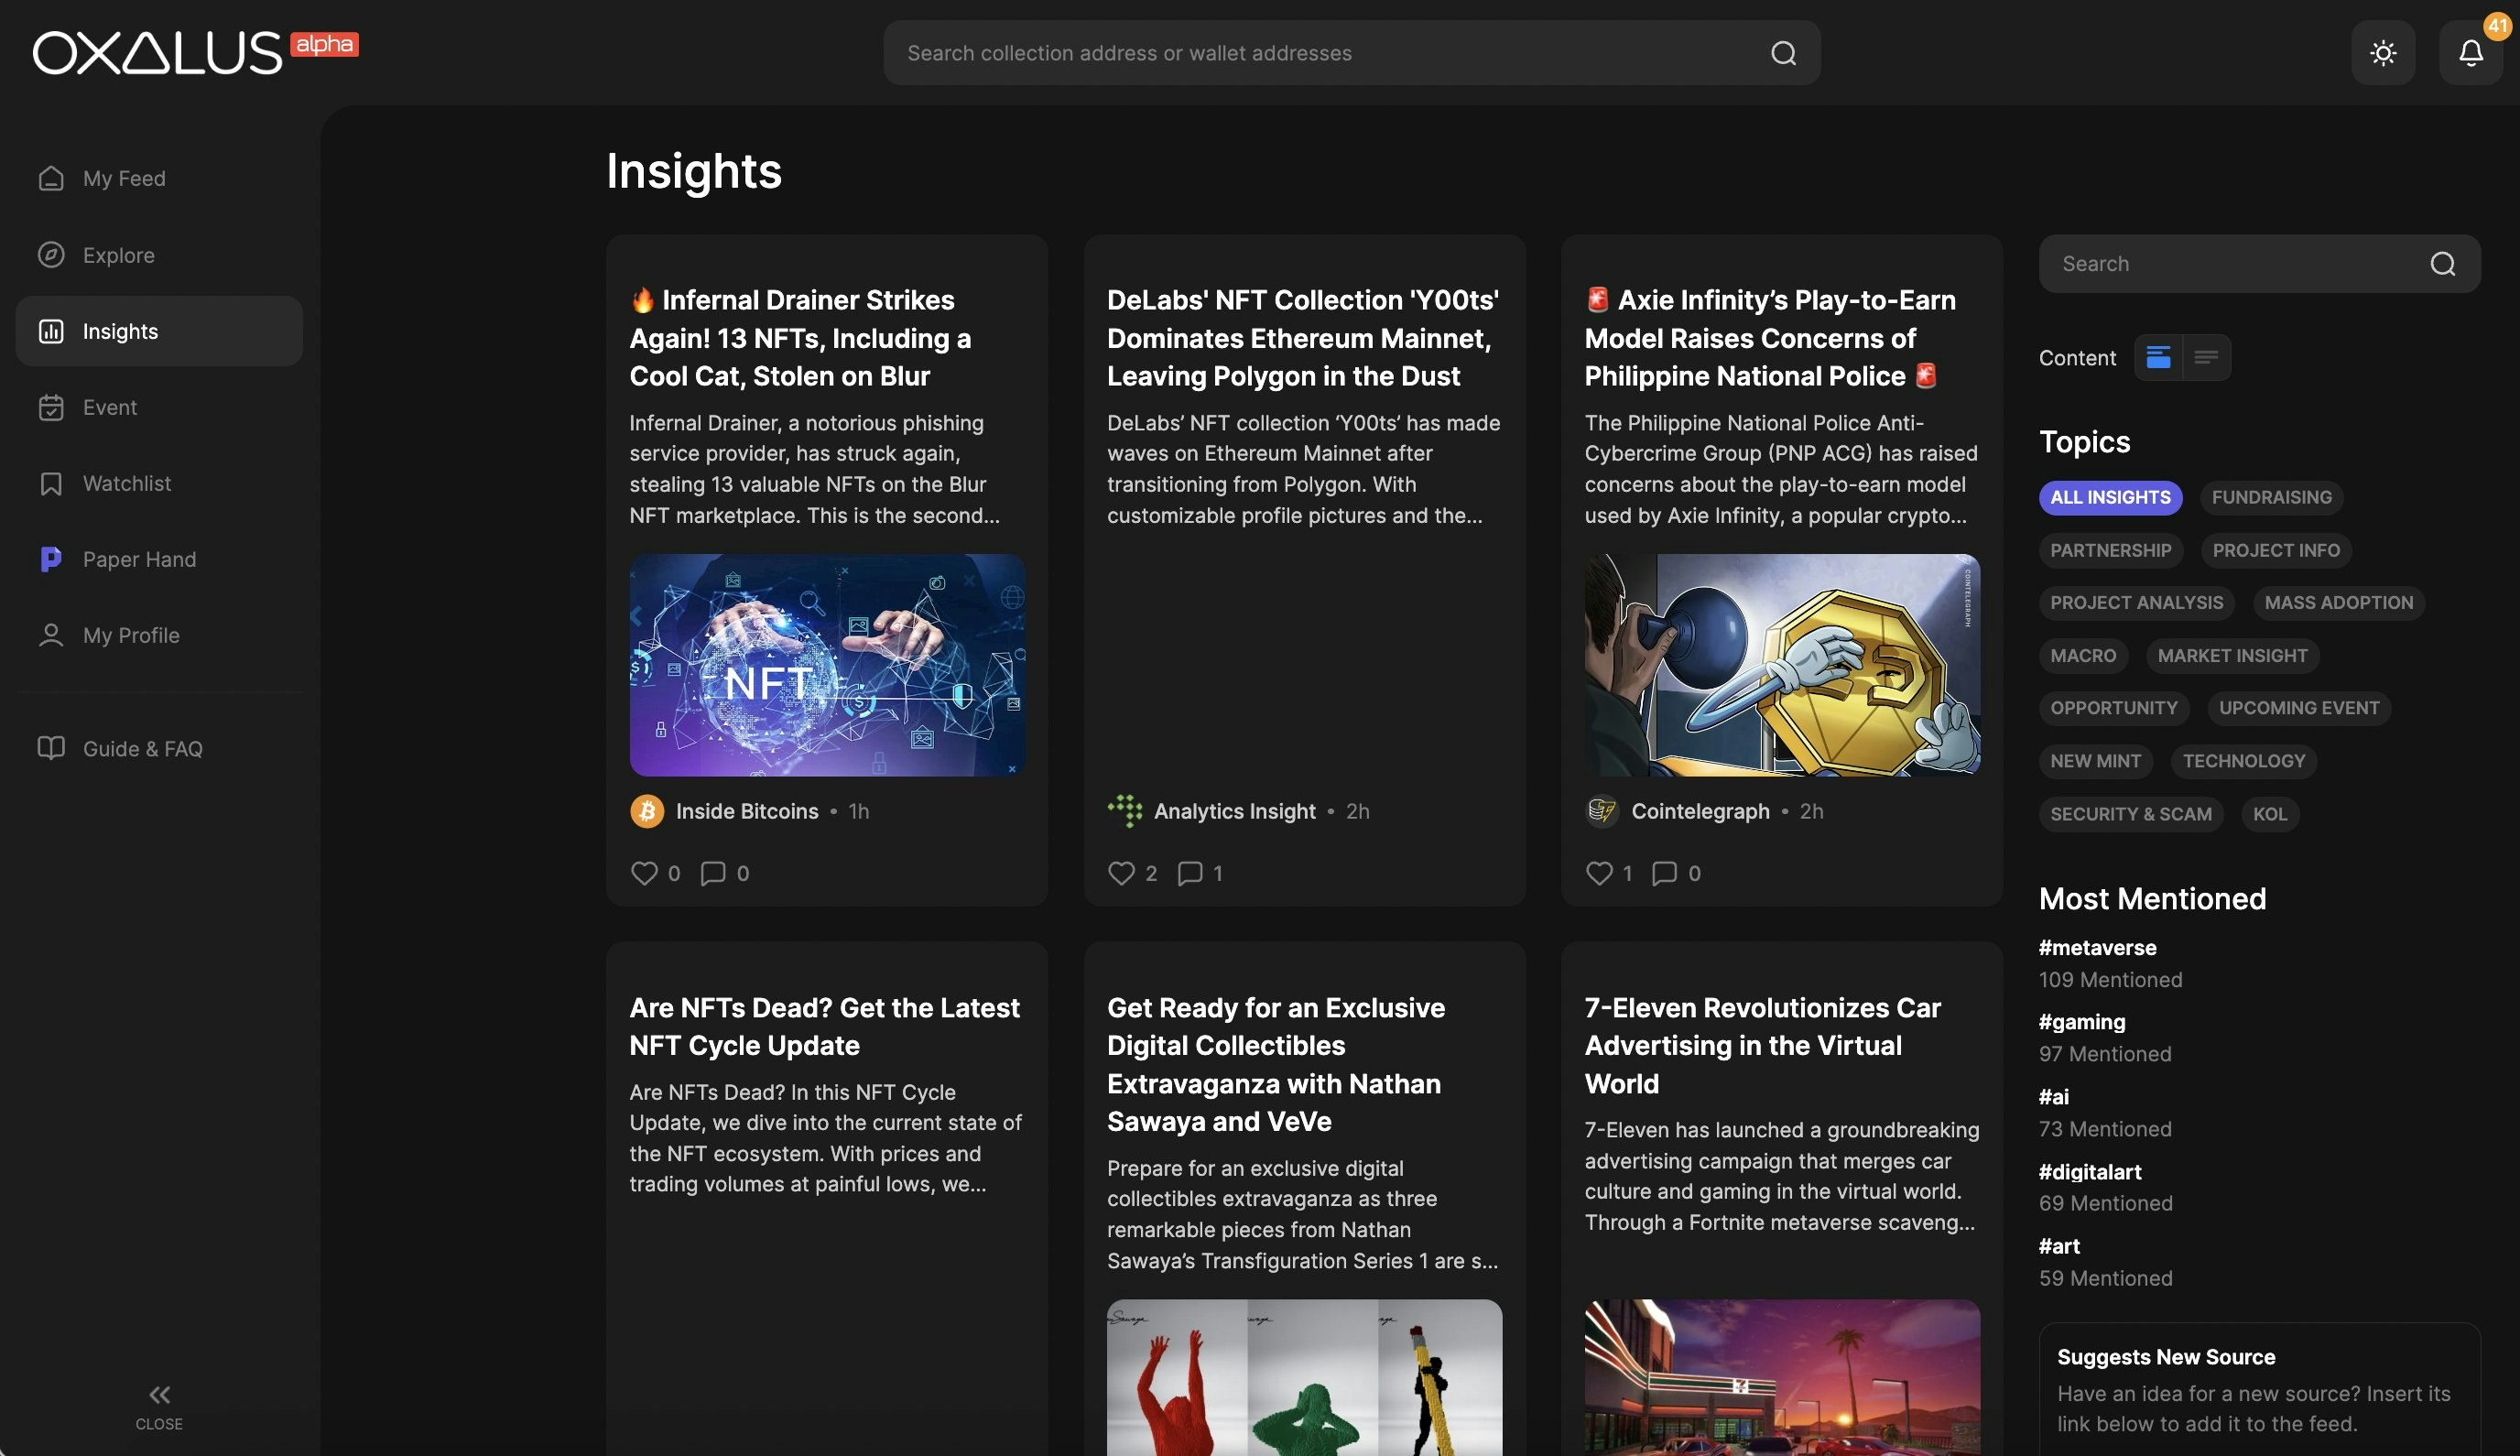
Task: Filter by MACRO topic
Action: [x=2083, y=656]
